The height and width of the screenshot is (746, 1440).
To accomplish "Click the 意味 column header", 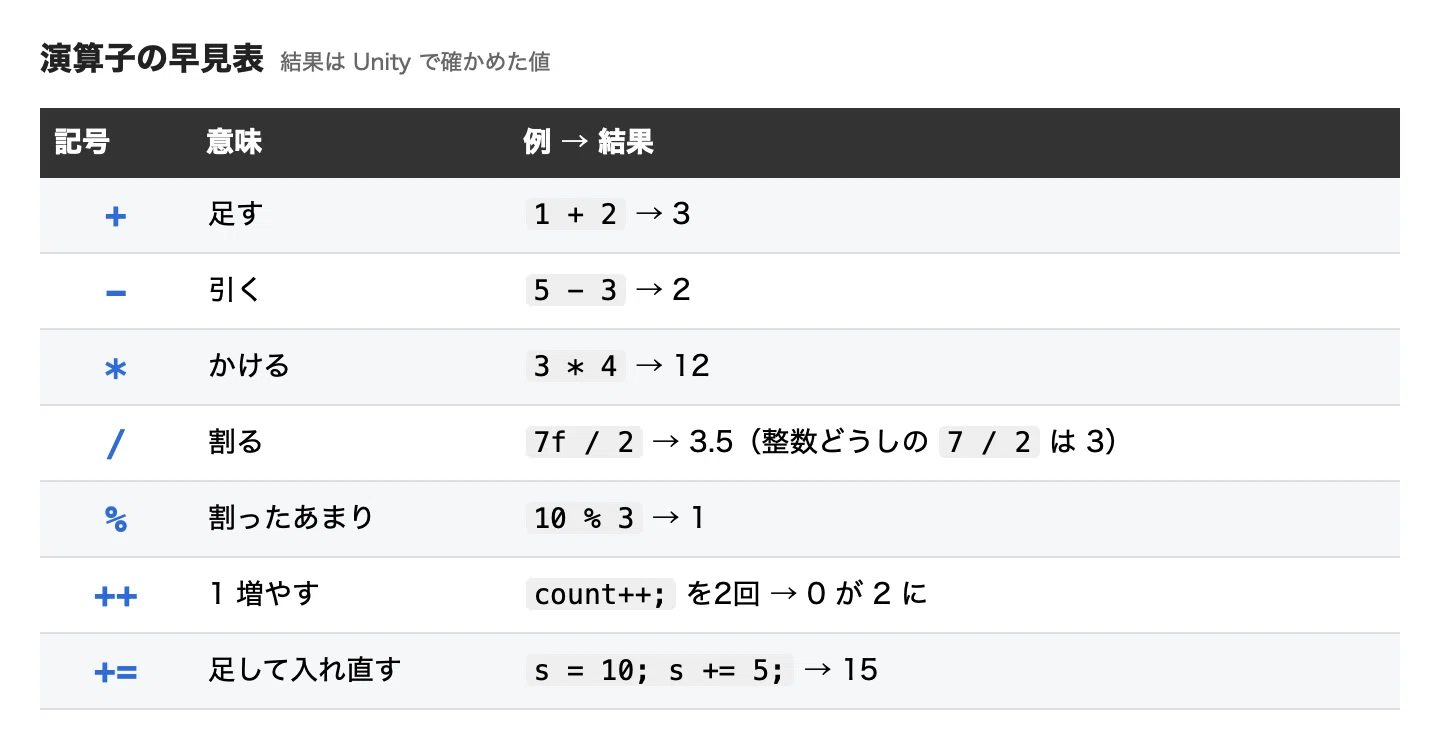I will coord(235,142).
